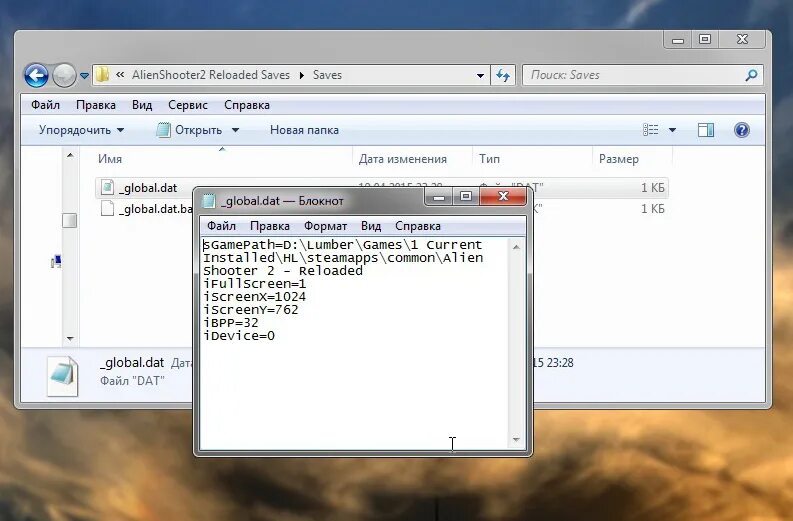This screenshot has width=793, height=521.
Task: Maximize the Explorer window
Action: point(705,39)
